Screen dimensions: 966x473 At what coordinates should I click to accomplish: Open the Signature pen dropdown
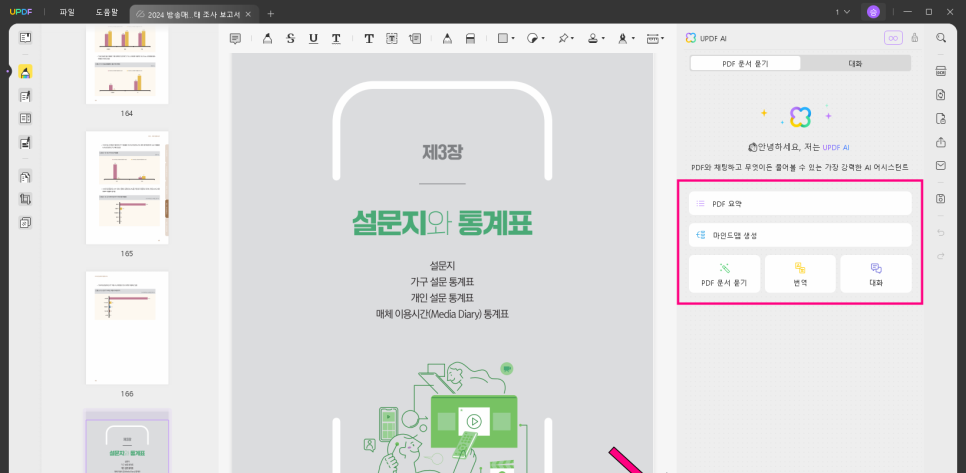pos(625,39)
